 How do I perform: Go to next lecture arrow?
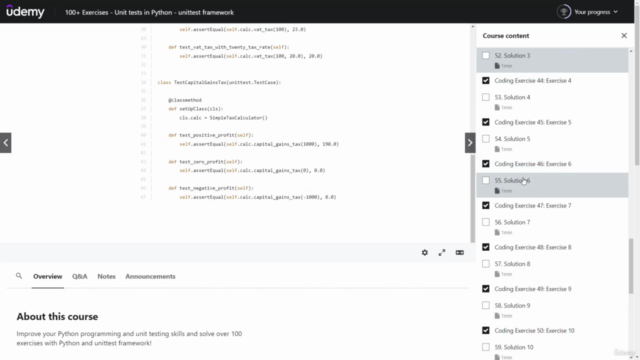coord(470,142)
